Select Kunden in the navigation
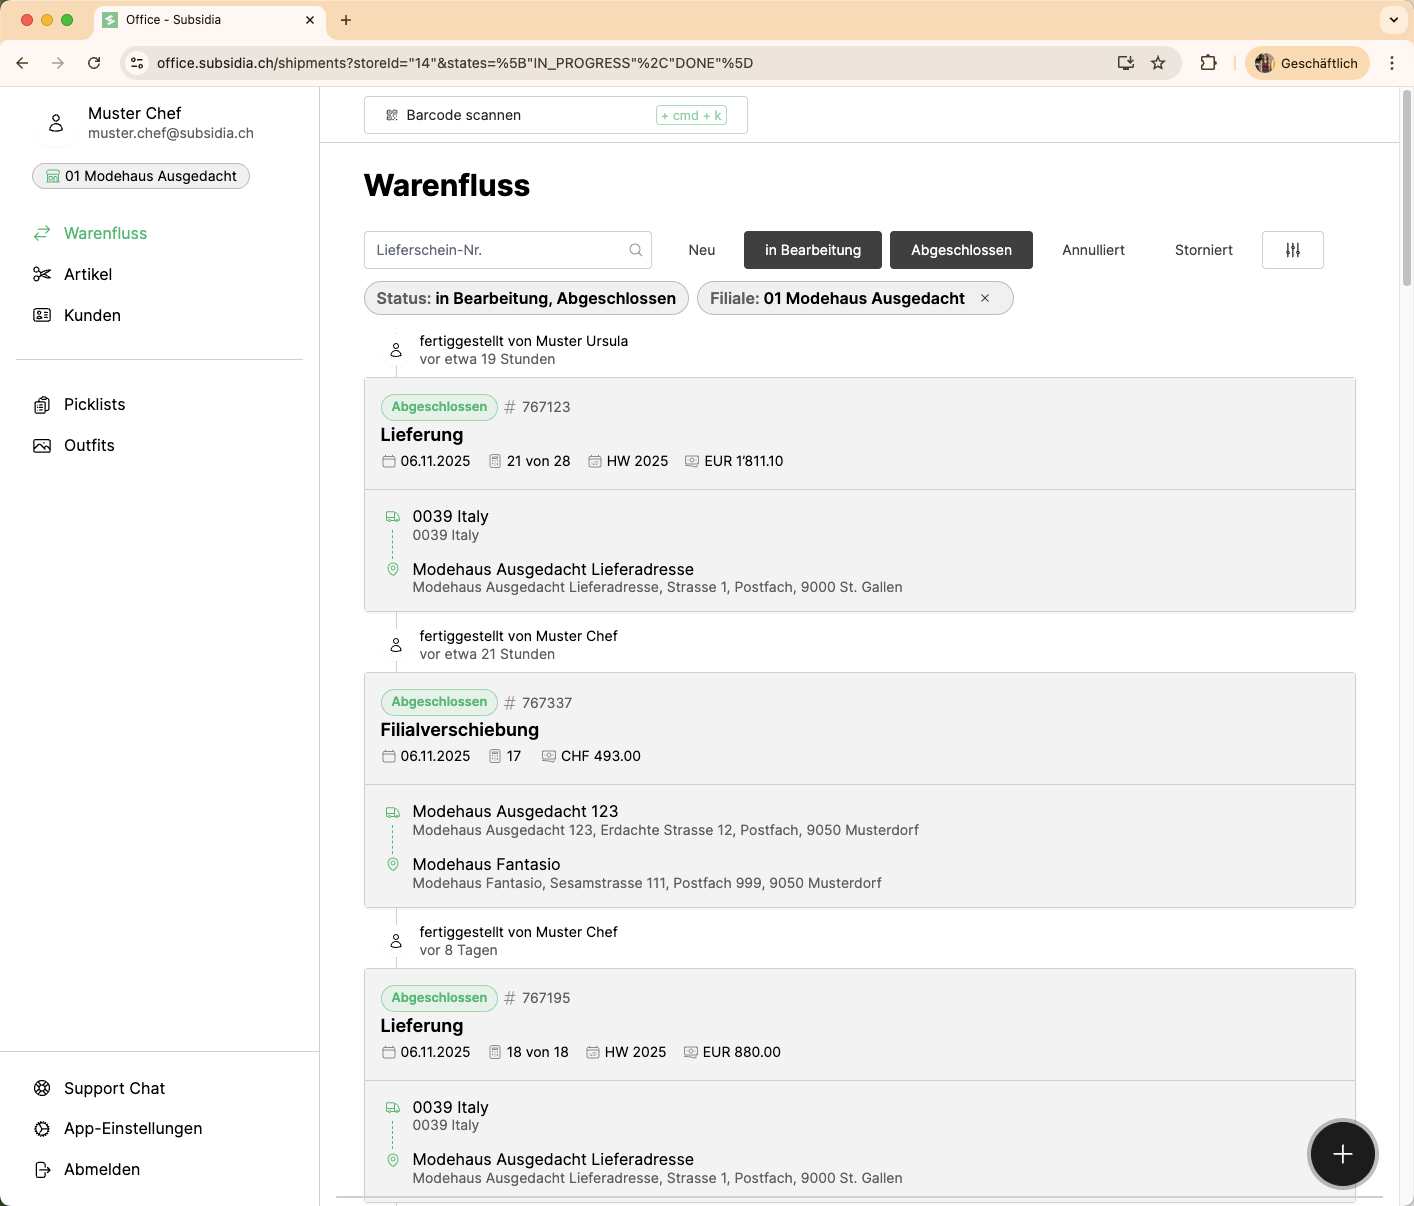The height and width of the screenshot is (1206, 1414). 92,315
